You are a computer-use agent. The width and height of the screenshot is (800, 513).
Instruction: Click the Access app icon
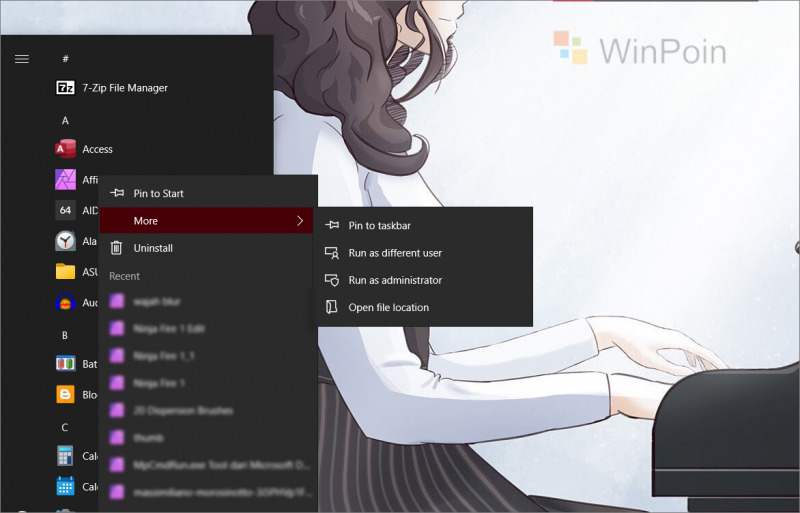[65, 149]
